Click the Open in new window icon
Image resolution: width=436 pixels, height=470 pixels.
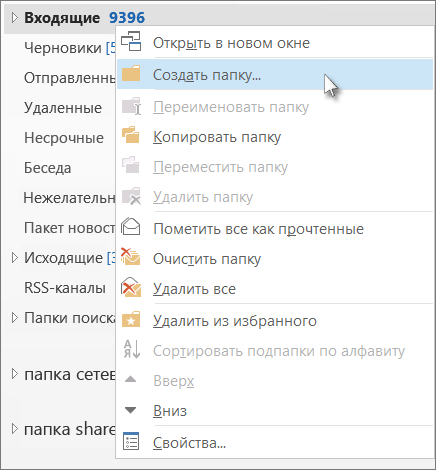click(131, 41)
